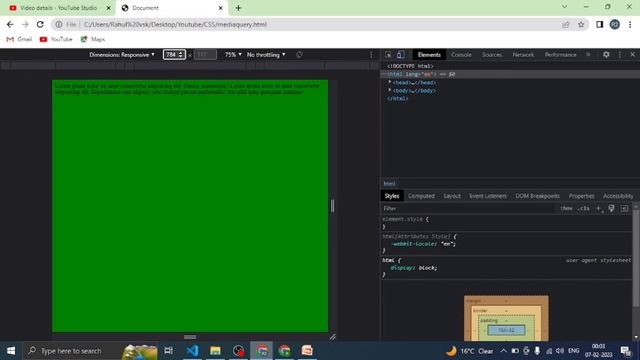Adjust width with the stepper arrows
This screenshot has height=360, width=640.
(x=181, y=55)
